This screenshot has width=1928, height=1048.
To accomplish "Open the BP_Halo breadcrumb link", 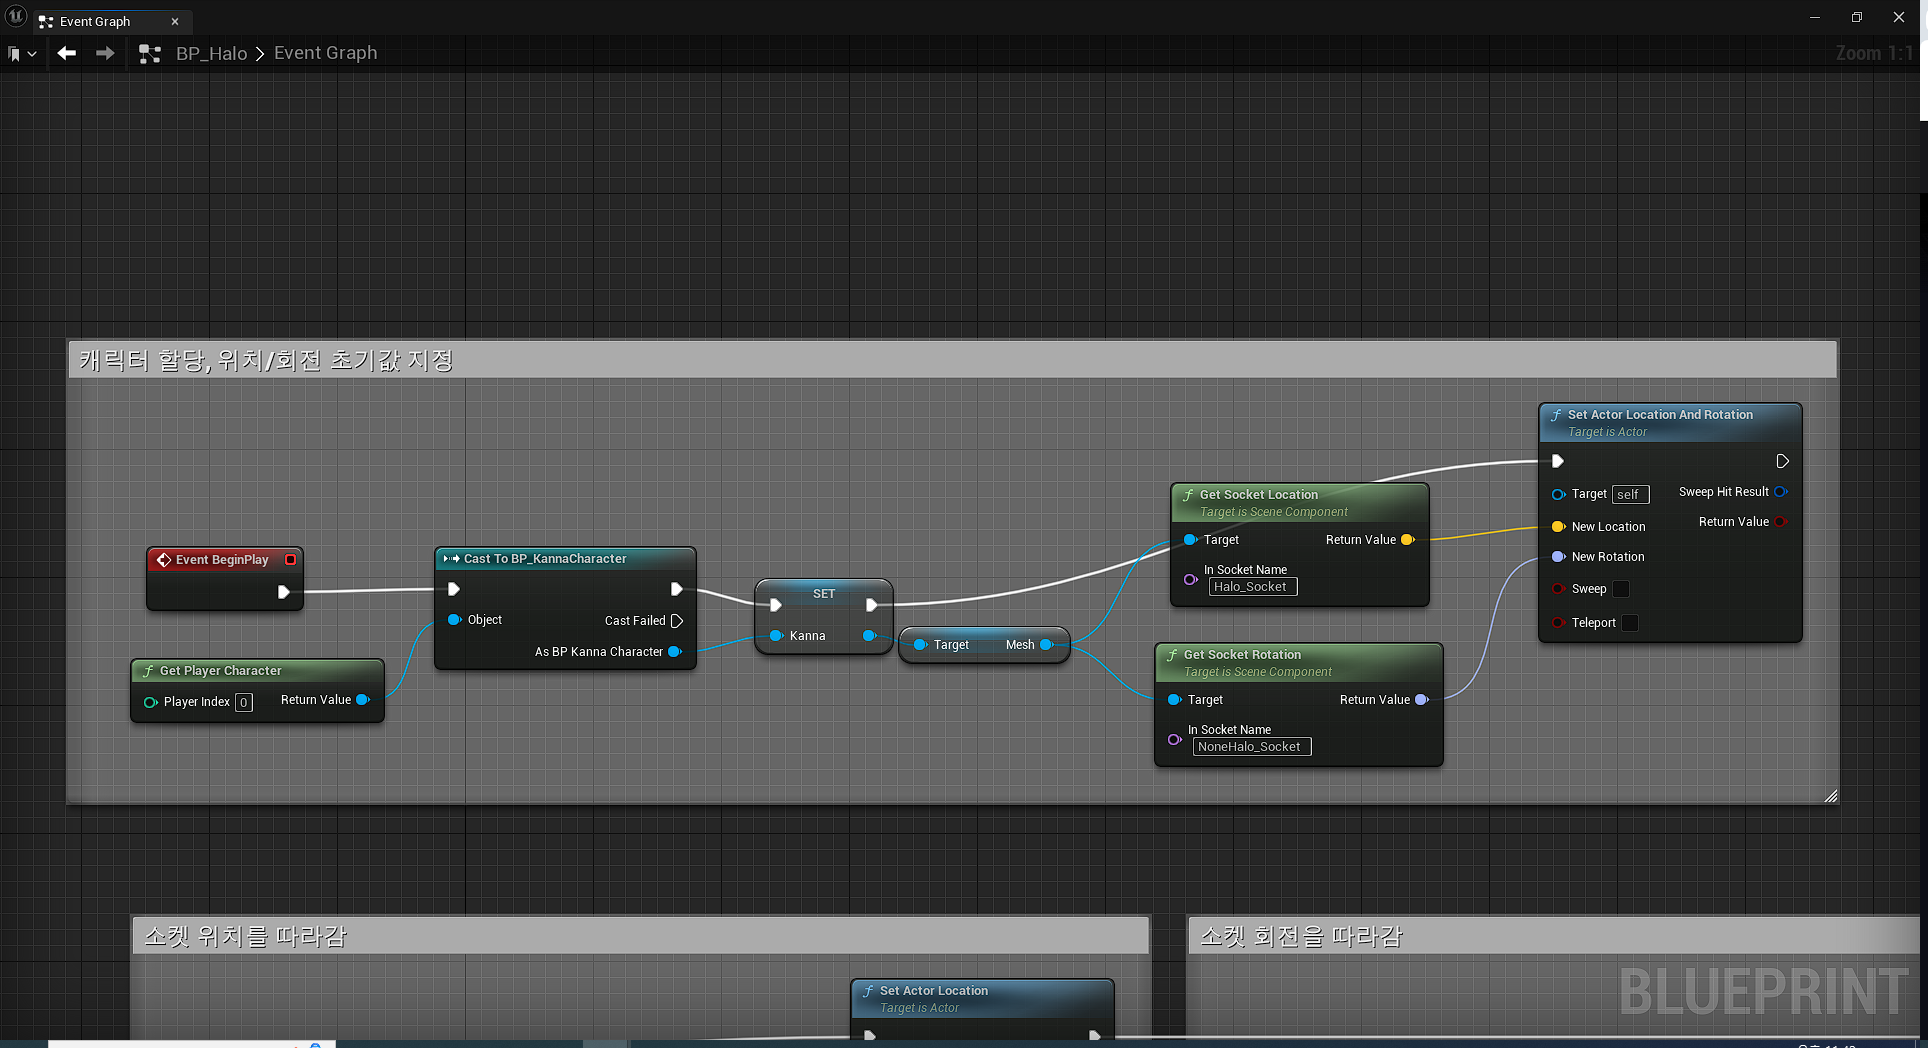I will (211, 53).
